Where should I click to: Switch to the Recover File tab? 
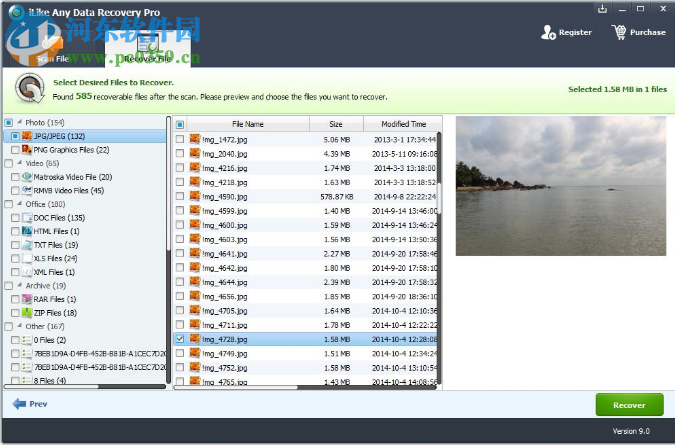148,49
